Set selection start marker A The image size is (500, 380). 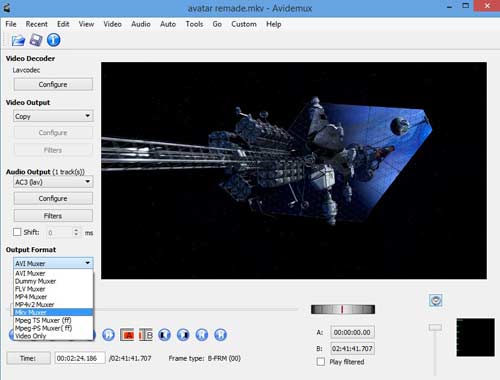[127, 335]
